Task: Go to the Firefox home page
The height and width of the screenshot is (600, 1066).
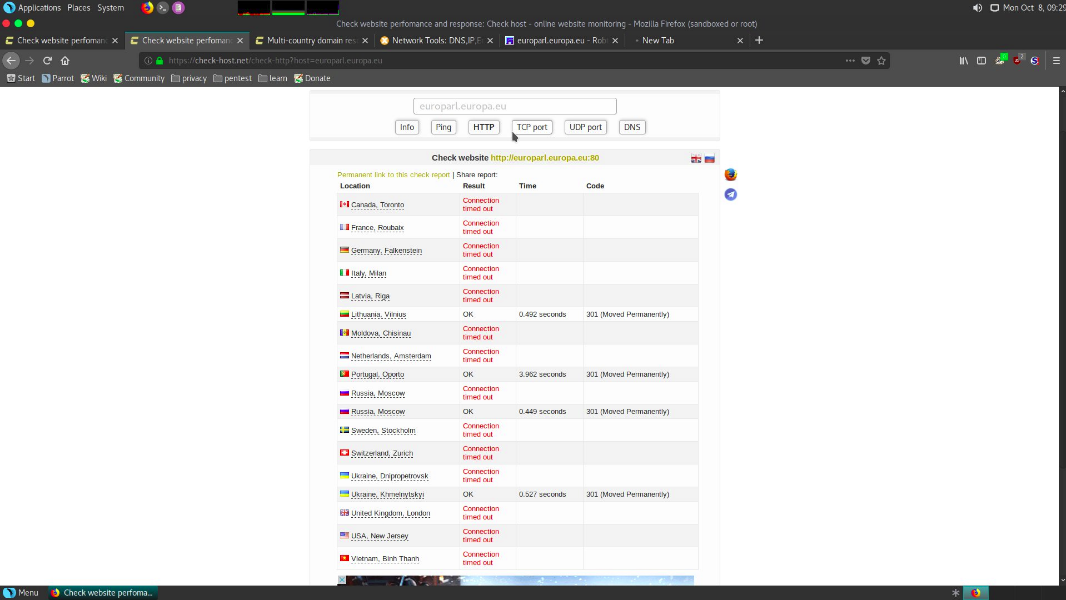Action: (65, 60)
